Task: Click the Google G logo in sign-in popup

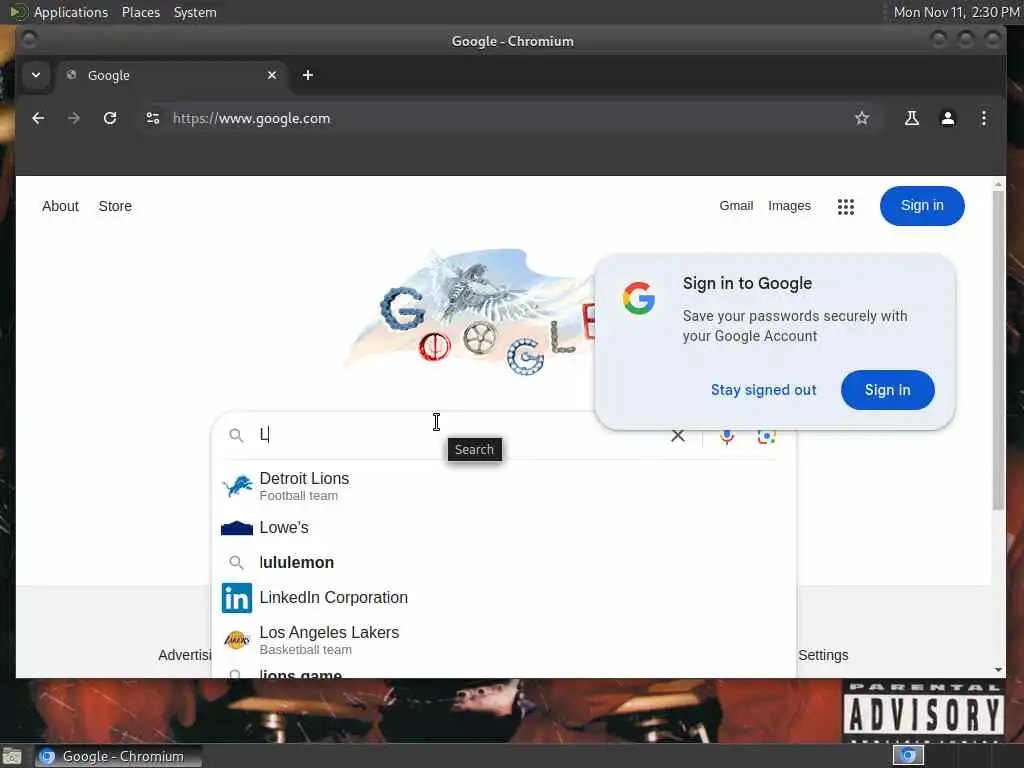Action: click(639, 298)
